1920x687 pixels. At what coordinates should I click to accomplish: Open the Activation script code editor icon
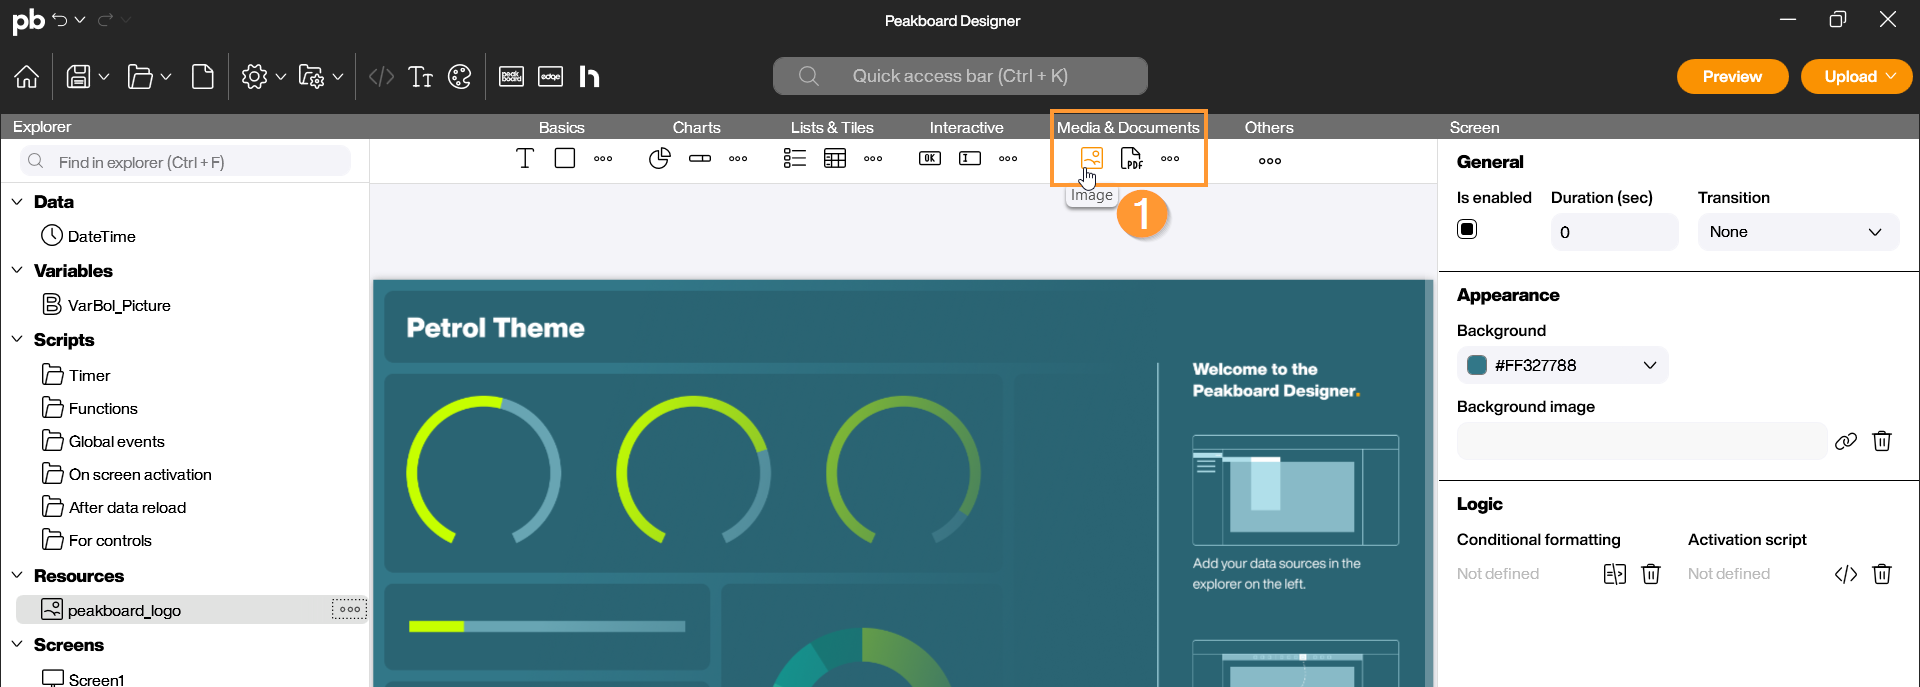[1845, 574]
